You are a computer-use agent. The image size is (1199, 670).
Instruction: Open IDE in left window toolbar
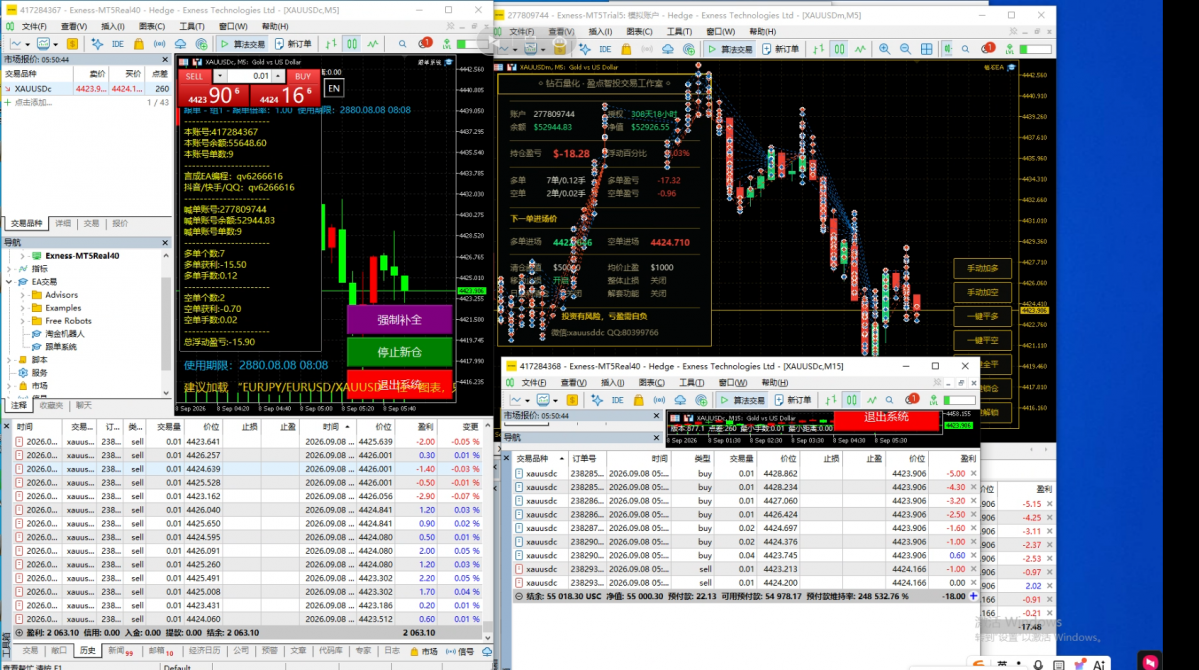(117, 44)
